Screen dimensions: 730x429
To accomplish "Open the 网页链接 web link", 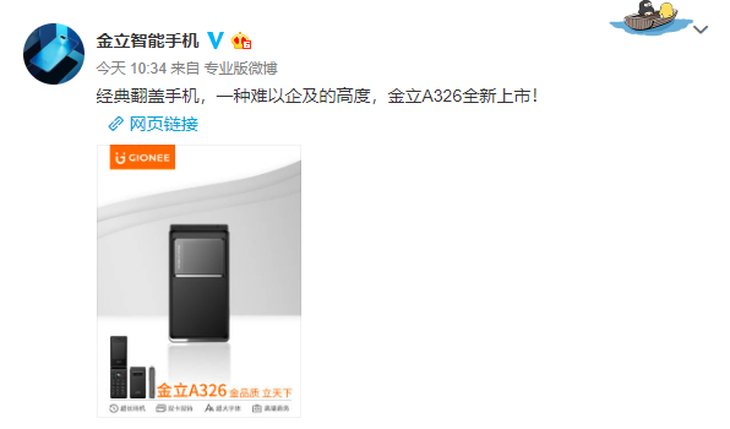I will tap(163, 124).
